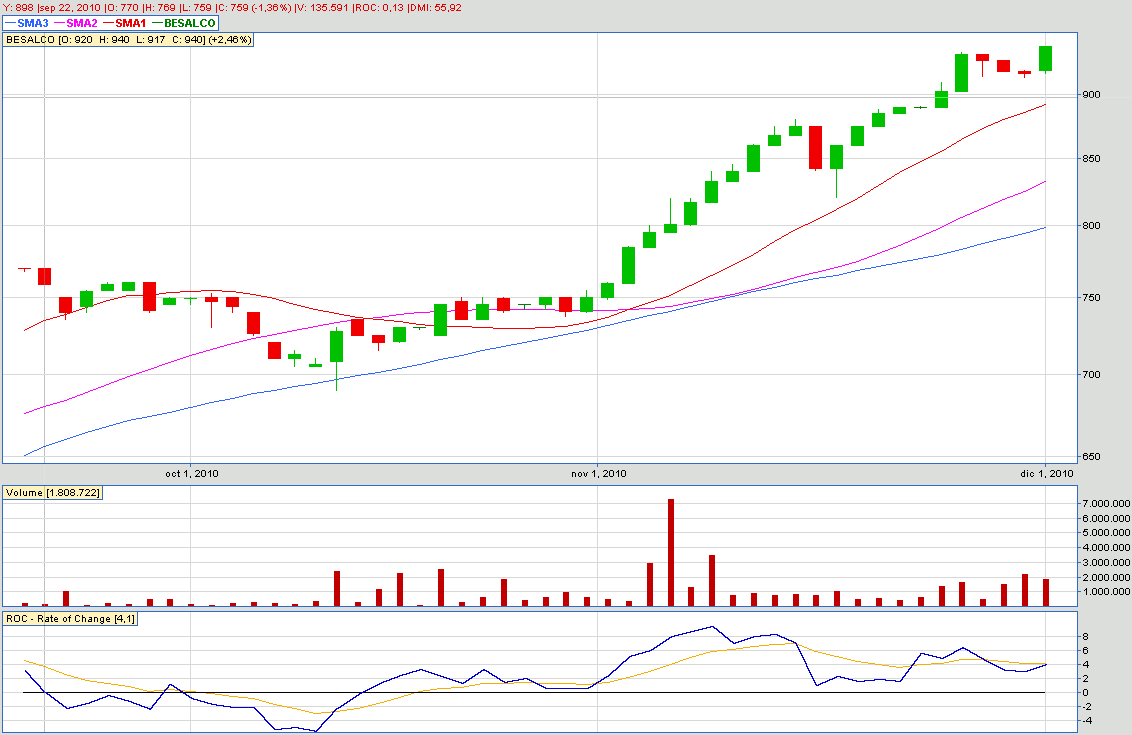Screen dimensions: 1132x735
Task: Click the Volume panel label
Action: 53,492
